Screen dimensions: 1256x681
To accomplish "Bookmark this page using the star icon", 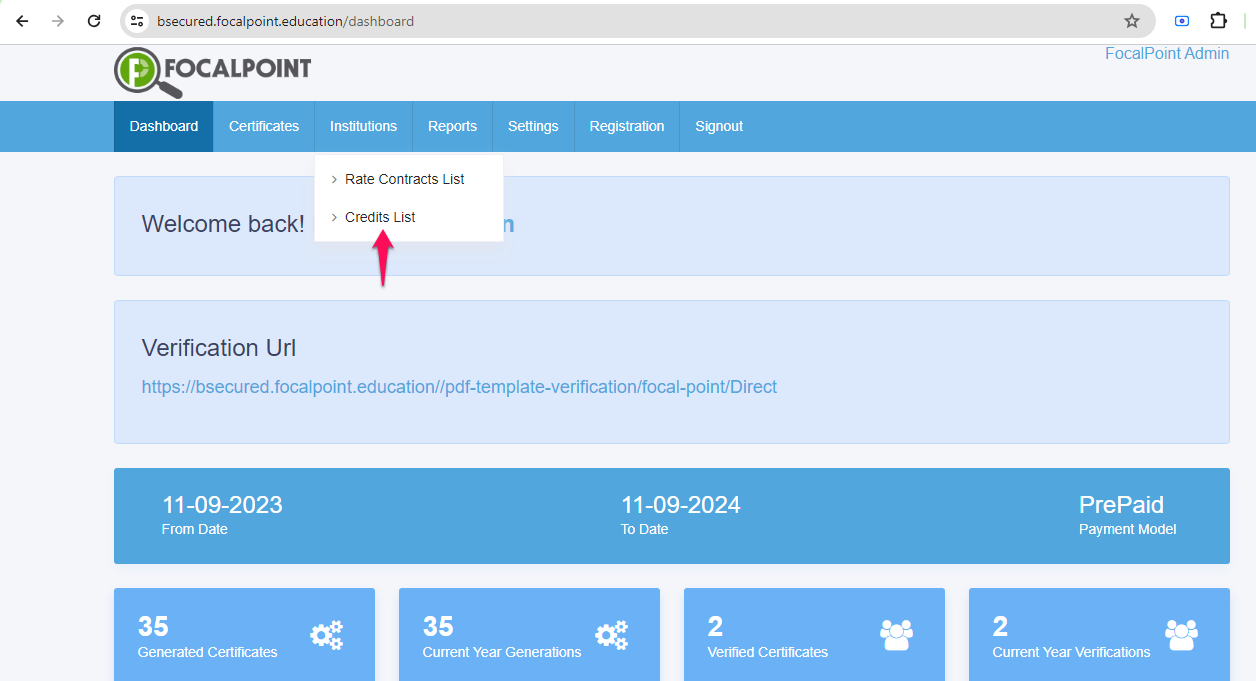I will click(x=1131, y=20).
